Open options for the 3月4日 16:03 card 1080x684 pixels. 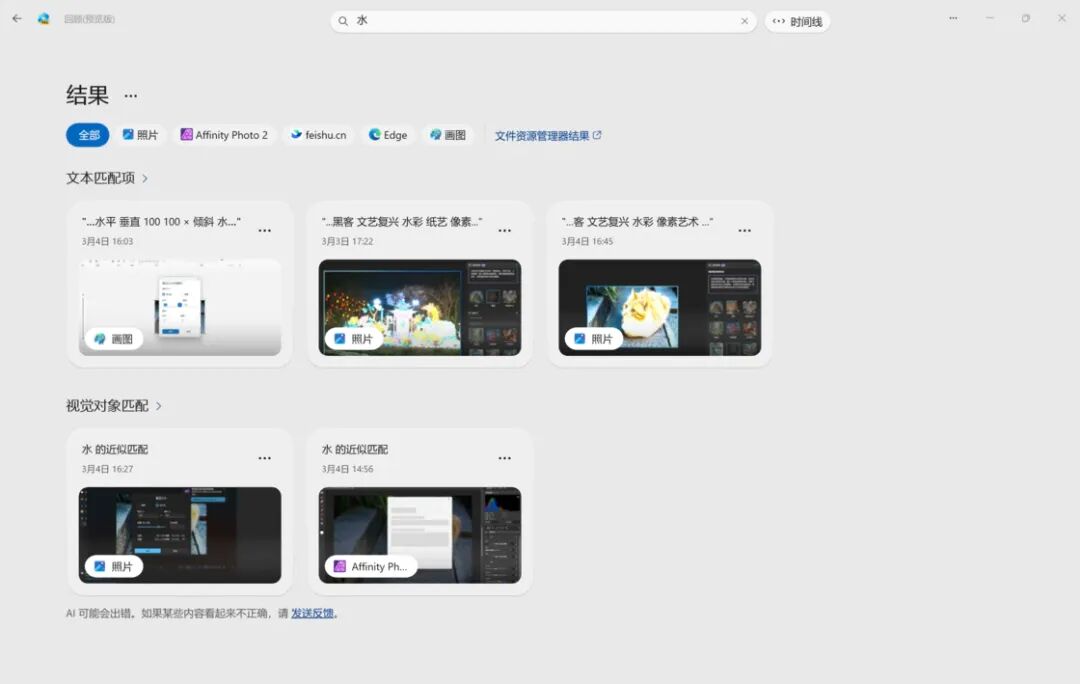(264, 231)
